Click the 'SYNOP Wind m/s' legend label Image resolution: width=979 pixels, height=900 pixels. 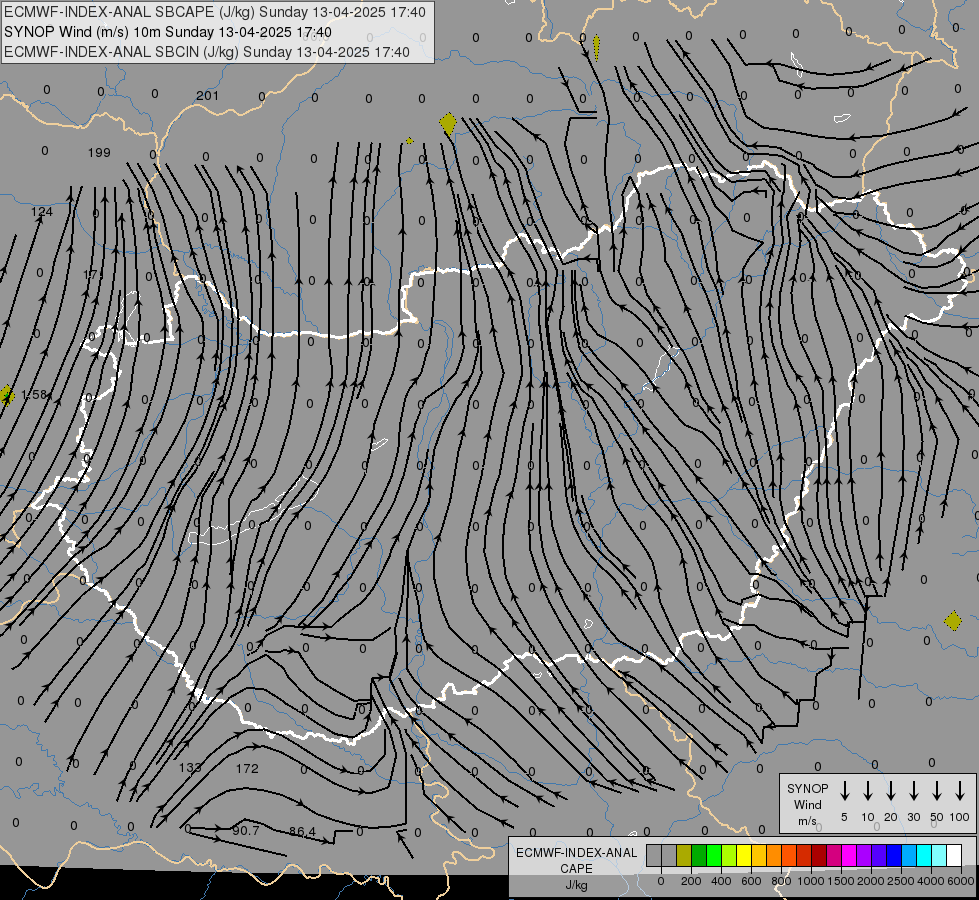[807, 804]
